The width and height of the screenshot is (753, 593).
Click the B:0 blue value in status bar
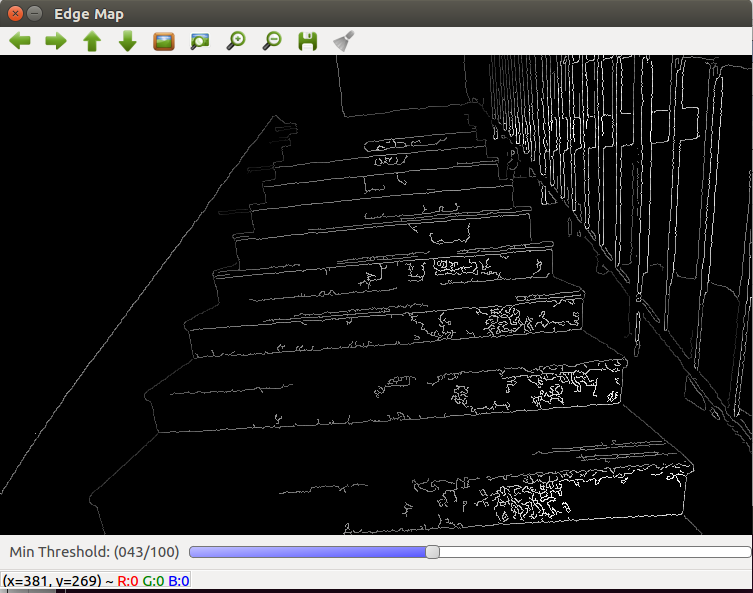click(179, 581)
